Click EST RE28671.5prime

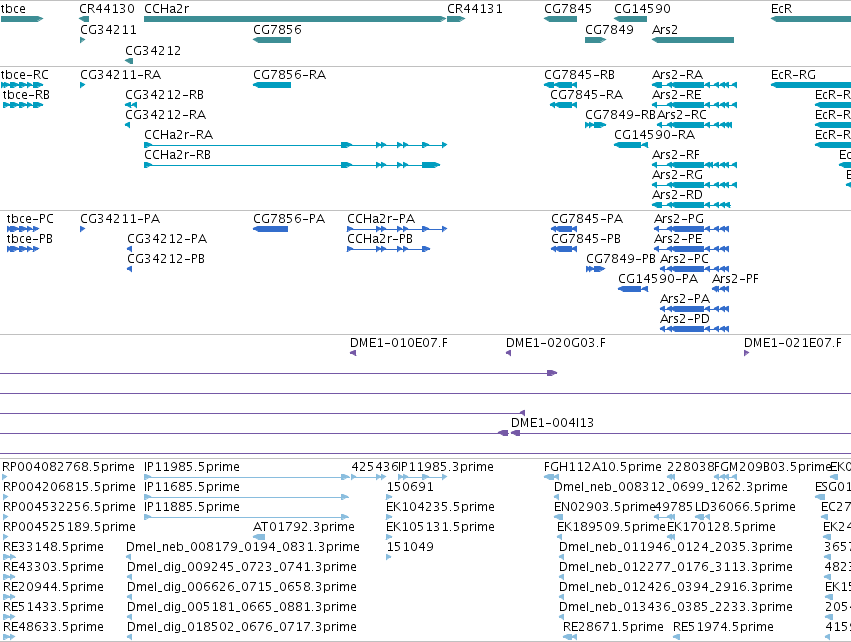(x=613, y=627)
